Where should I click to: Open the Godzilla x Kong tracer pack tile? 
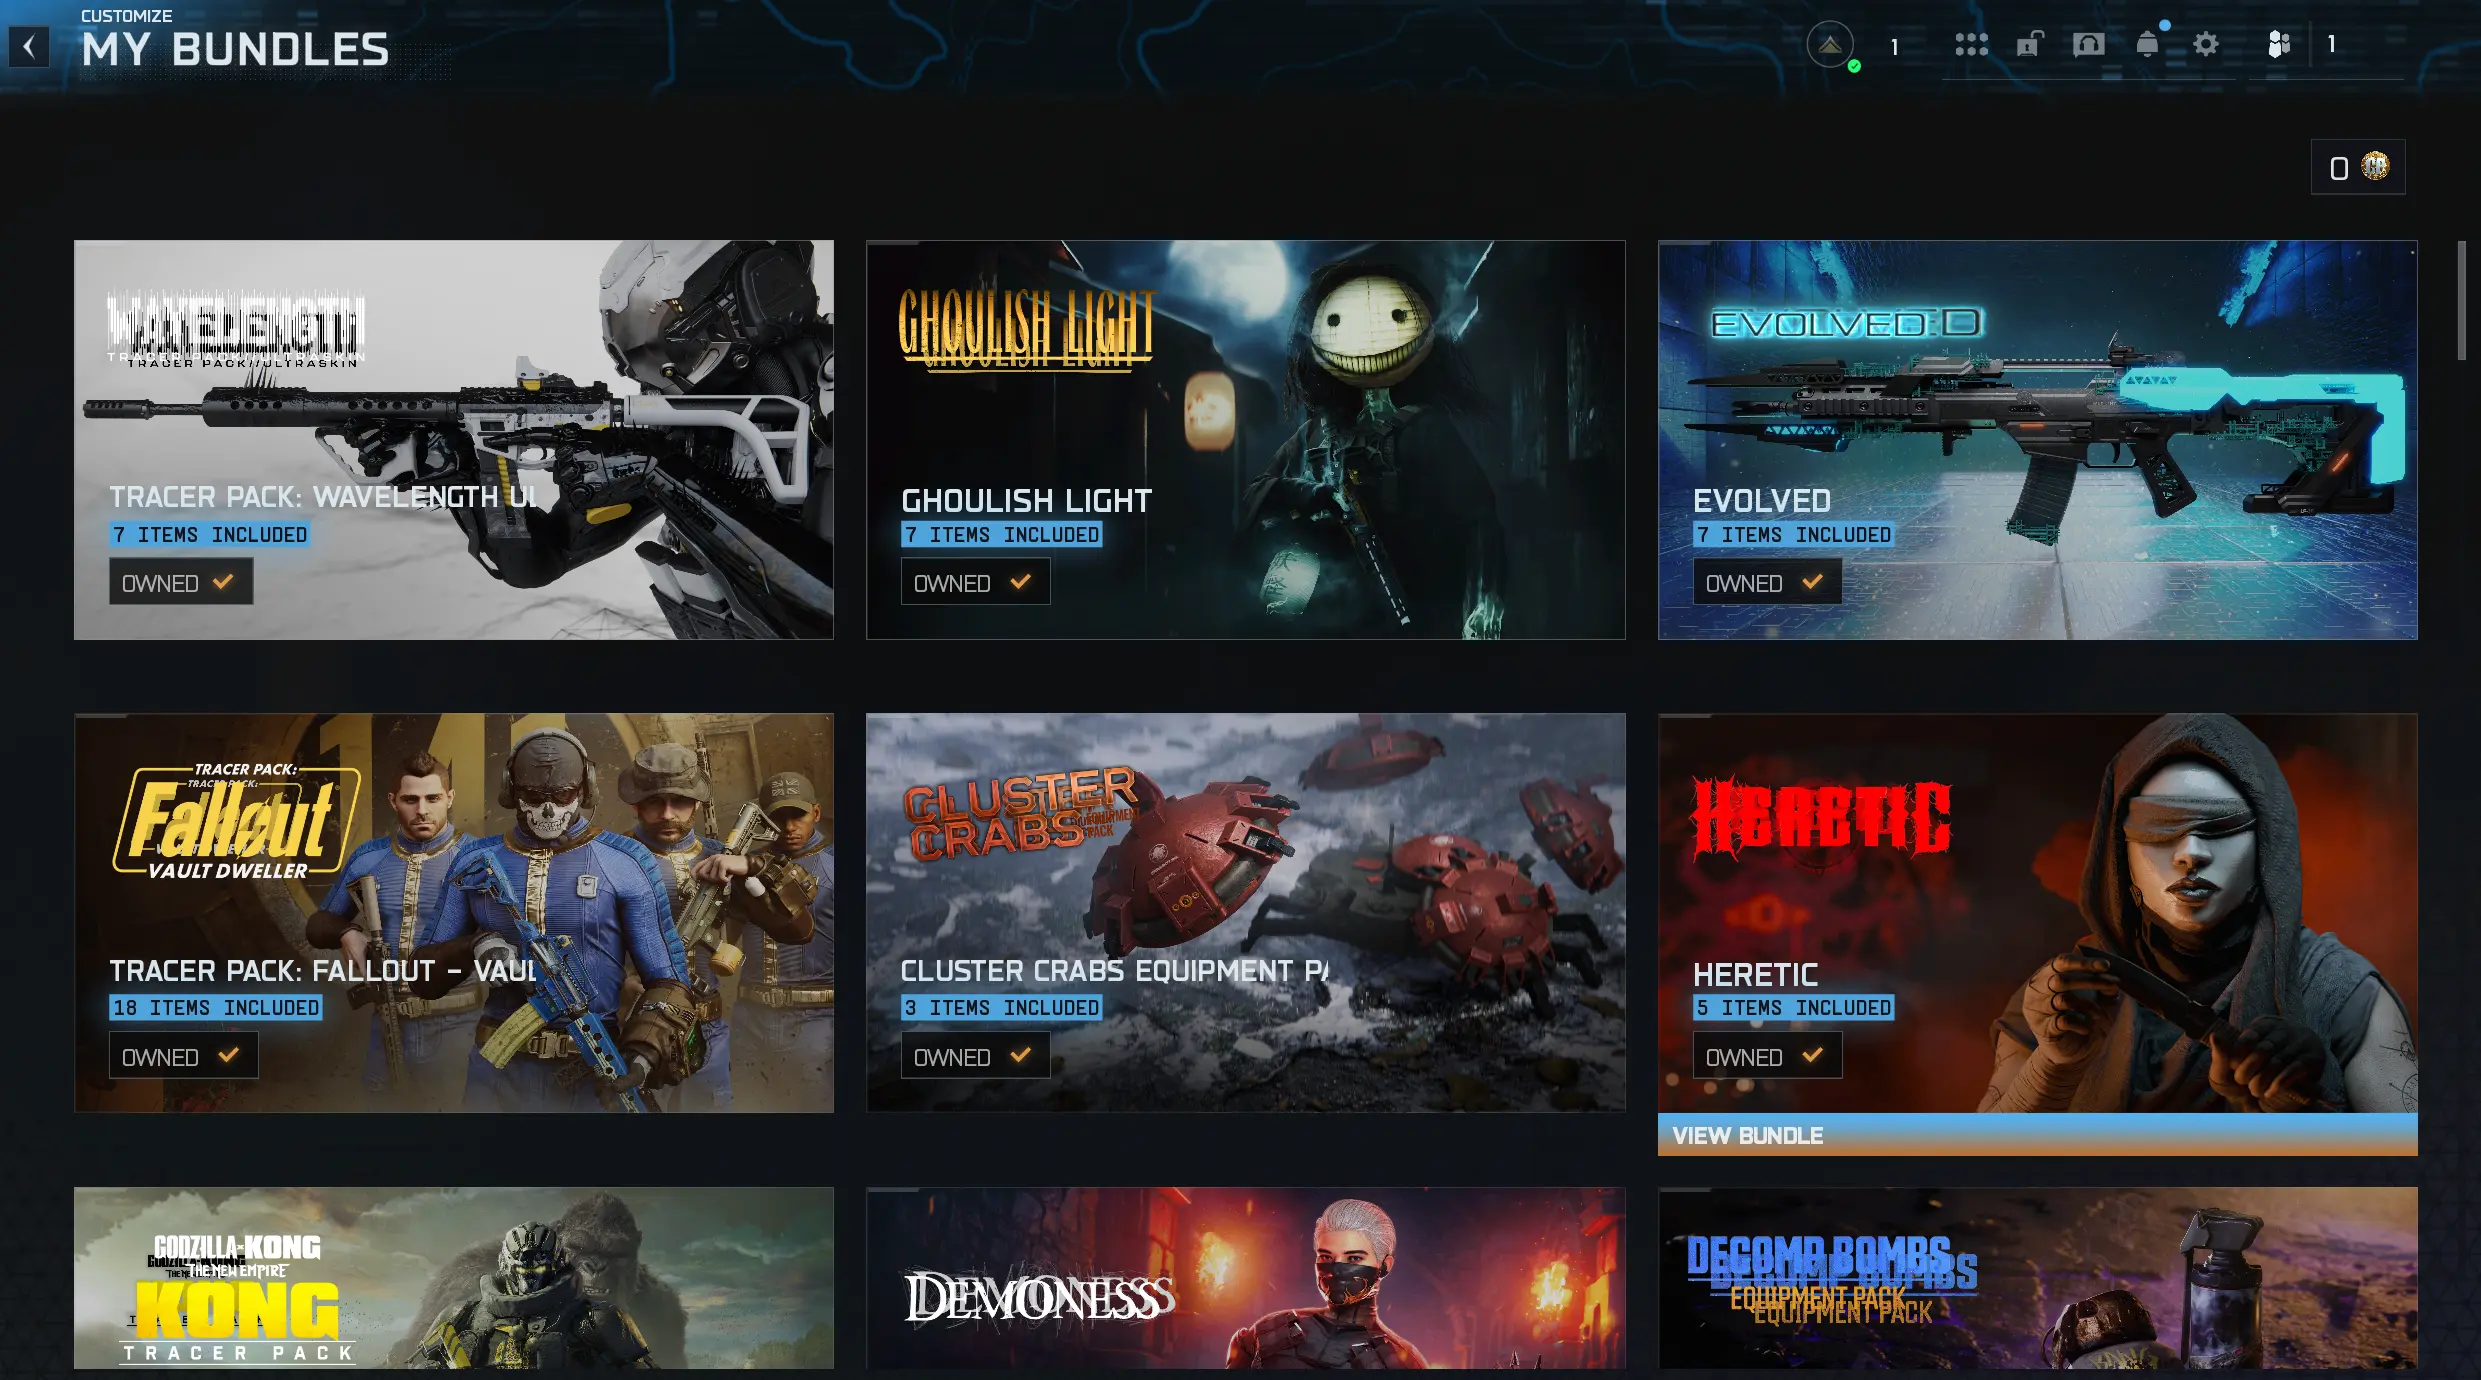(453, 1278)
